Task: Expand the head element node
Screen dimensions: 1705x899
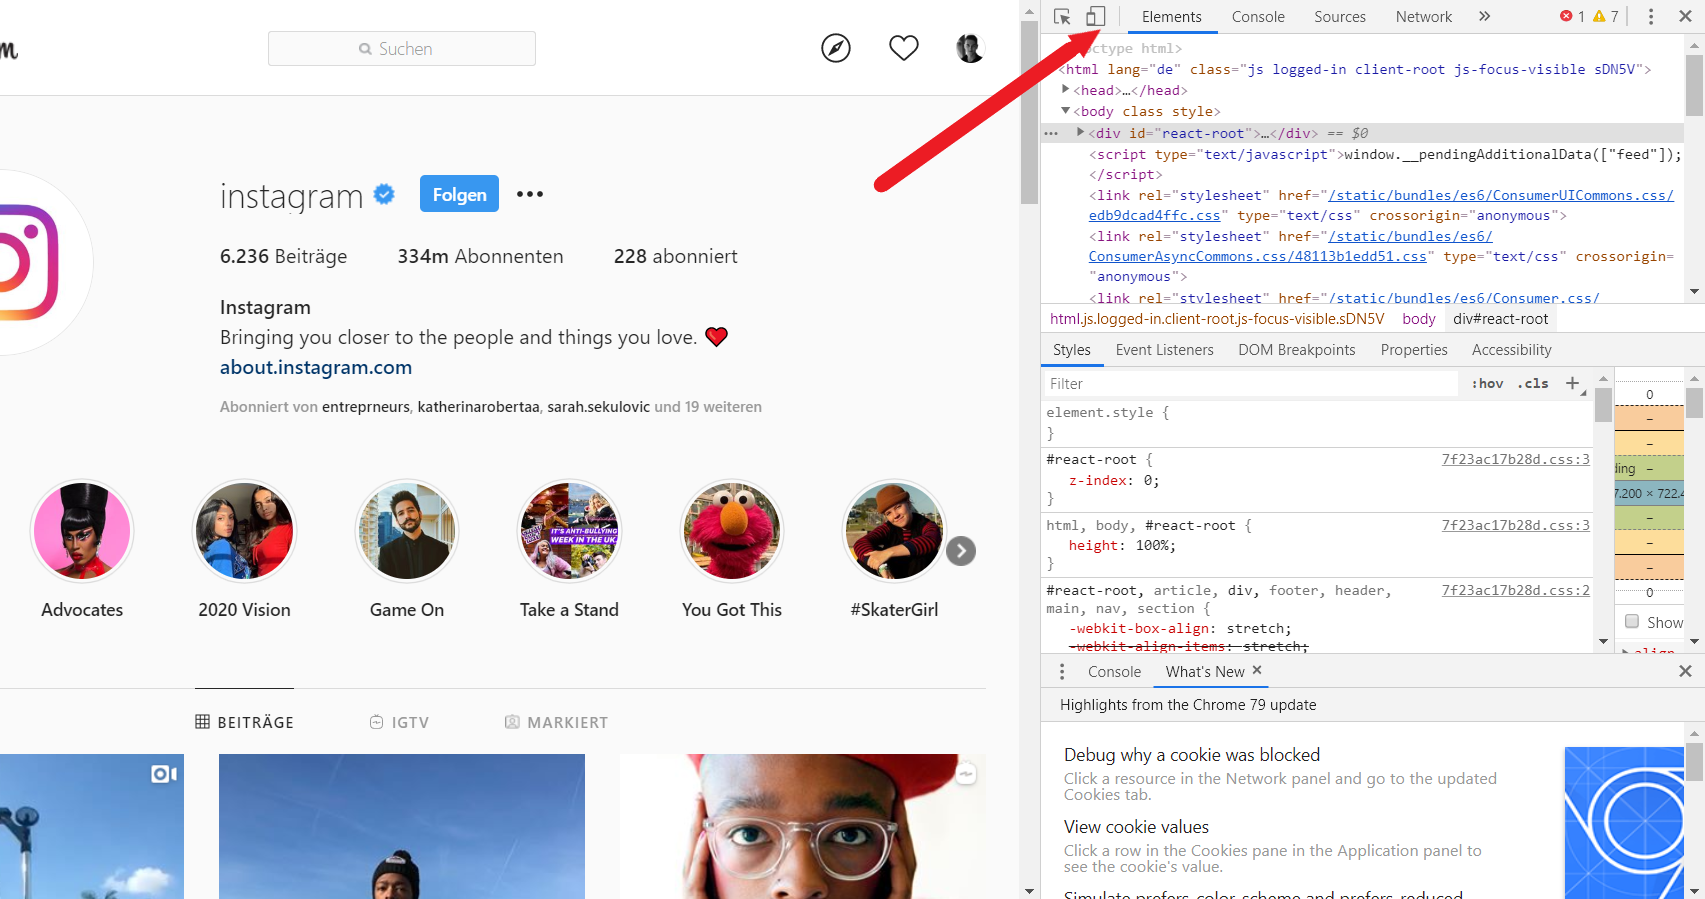Action: point(1066,90)
